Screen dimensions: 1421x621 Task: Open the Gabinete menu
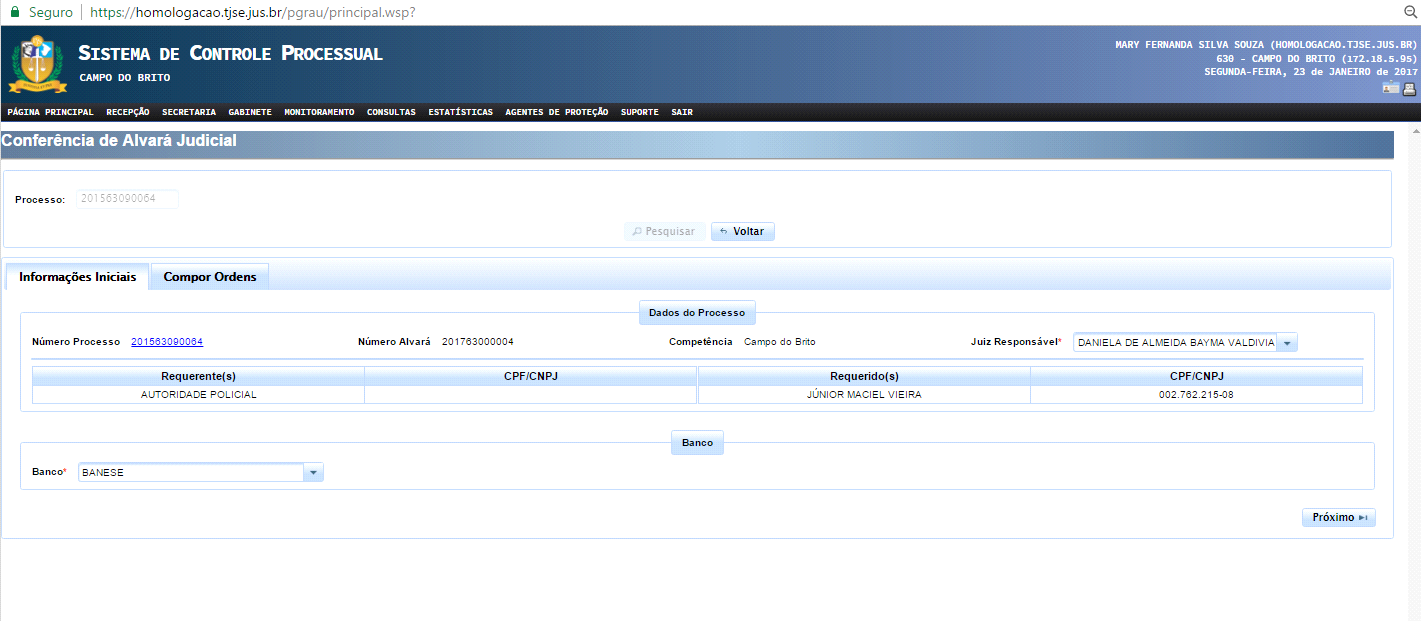[249, 112]
